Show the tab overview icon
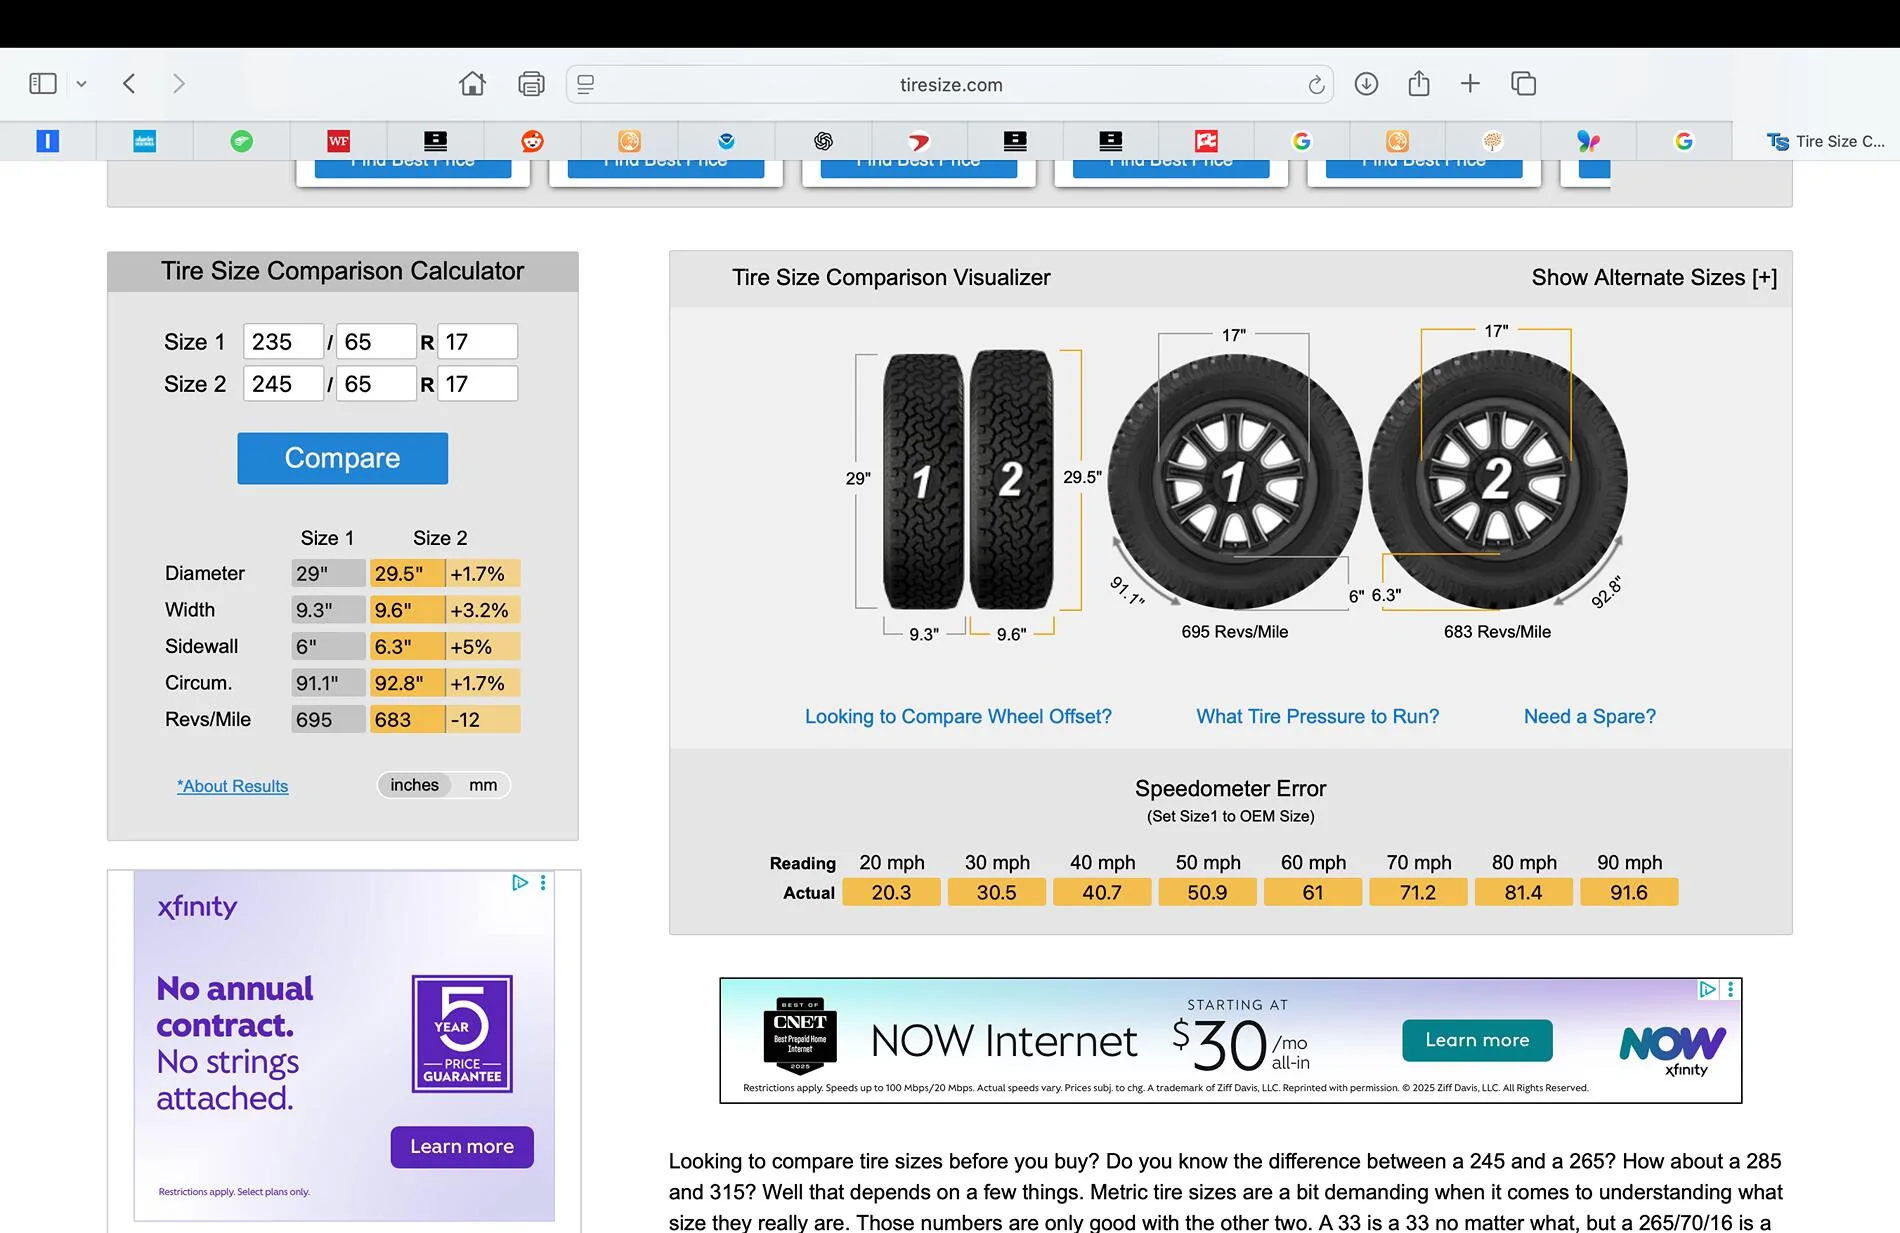 click(1523, 84)
